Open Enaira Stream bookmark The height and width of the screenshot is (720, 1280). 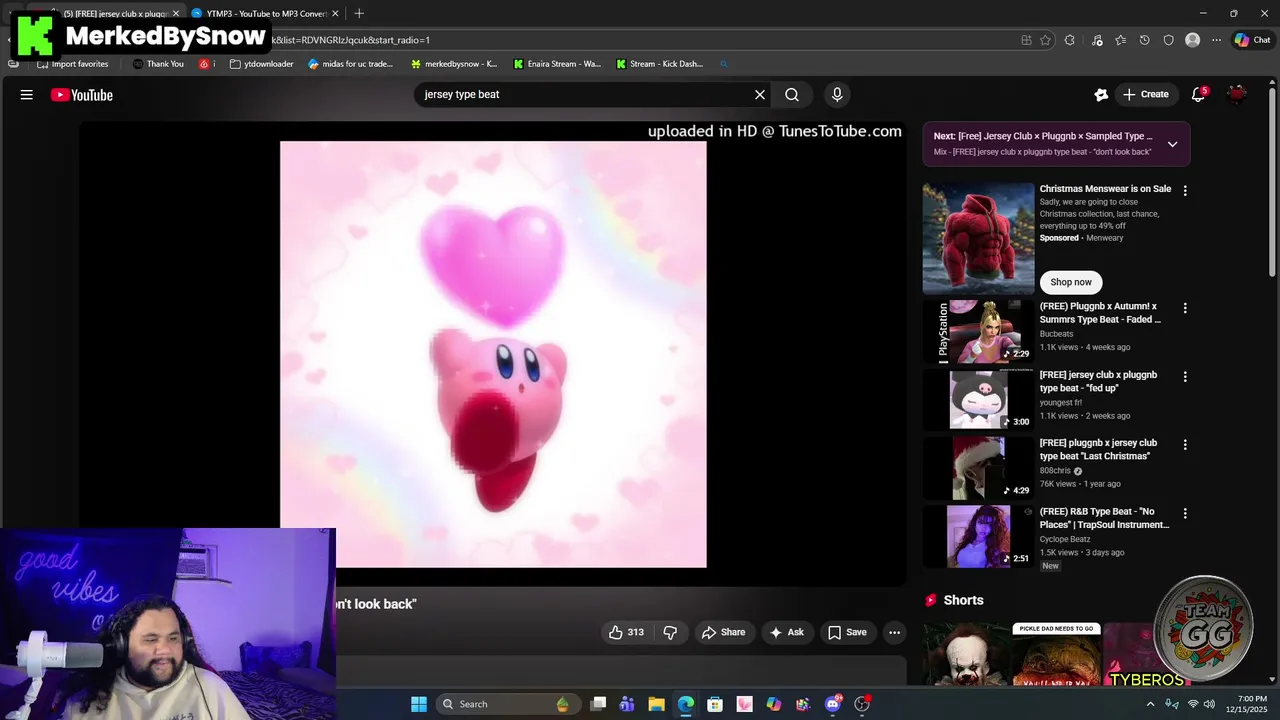557,64
